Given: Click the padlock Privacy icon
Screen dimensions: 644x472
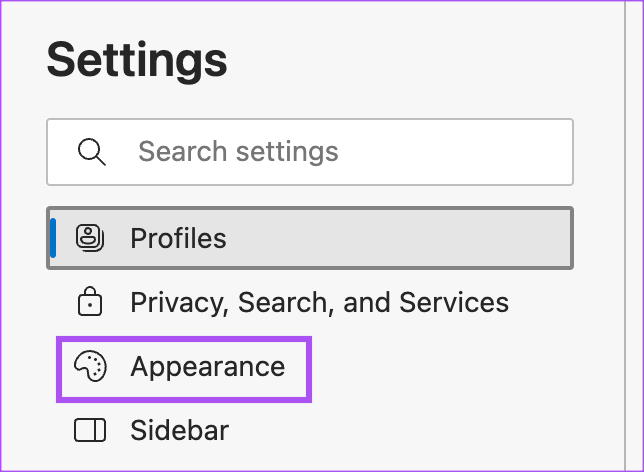Looking at the screenshot, I should click(90, 302).
